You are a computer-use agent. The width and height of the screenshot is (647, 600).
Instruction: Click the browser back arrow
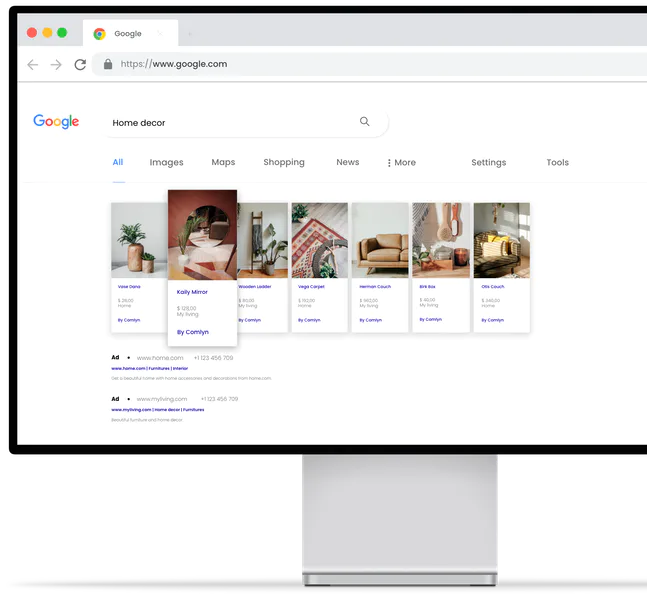(x=32, y=64)
